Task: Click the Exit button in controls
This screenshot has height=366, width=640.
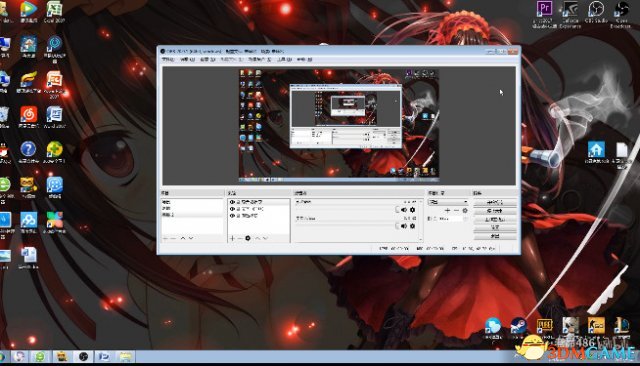Action: [495, 236]
